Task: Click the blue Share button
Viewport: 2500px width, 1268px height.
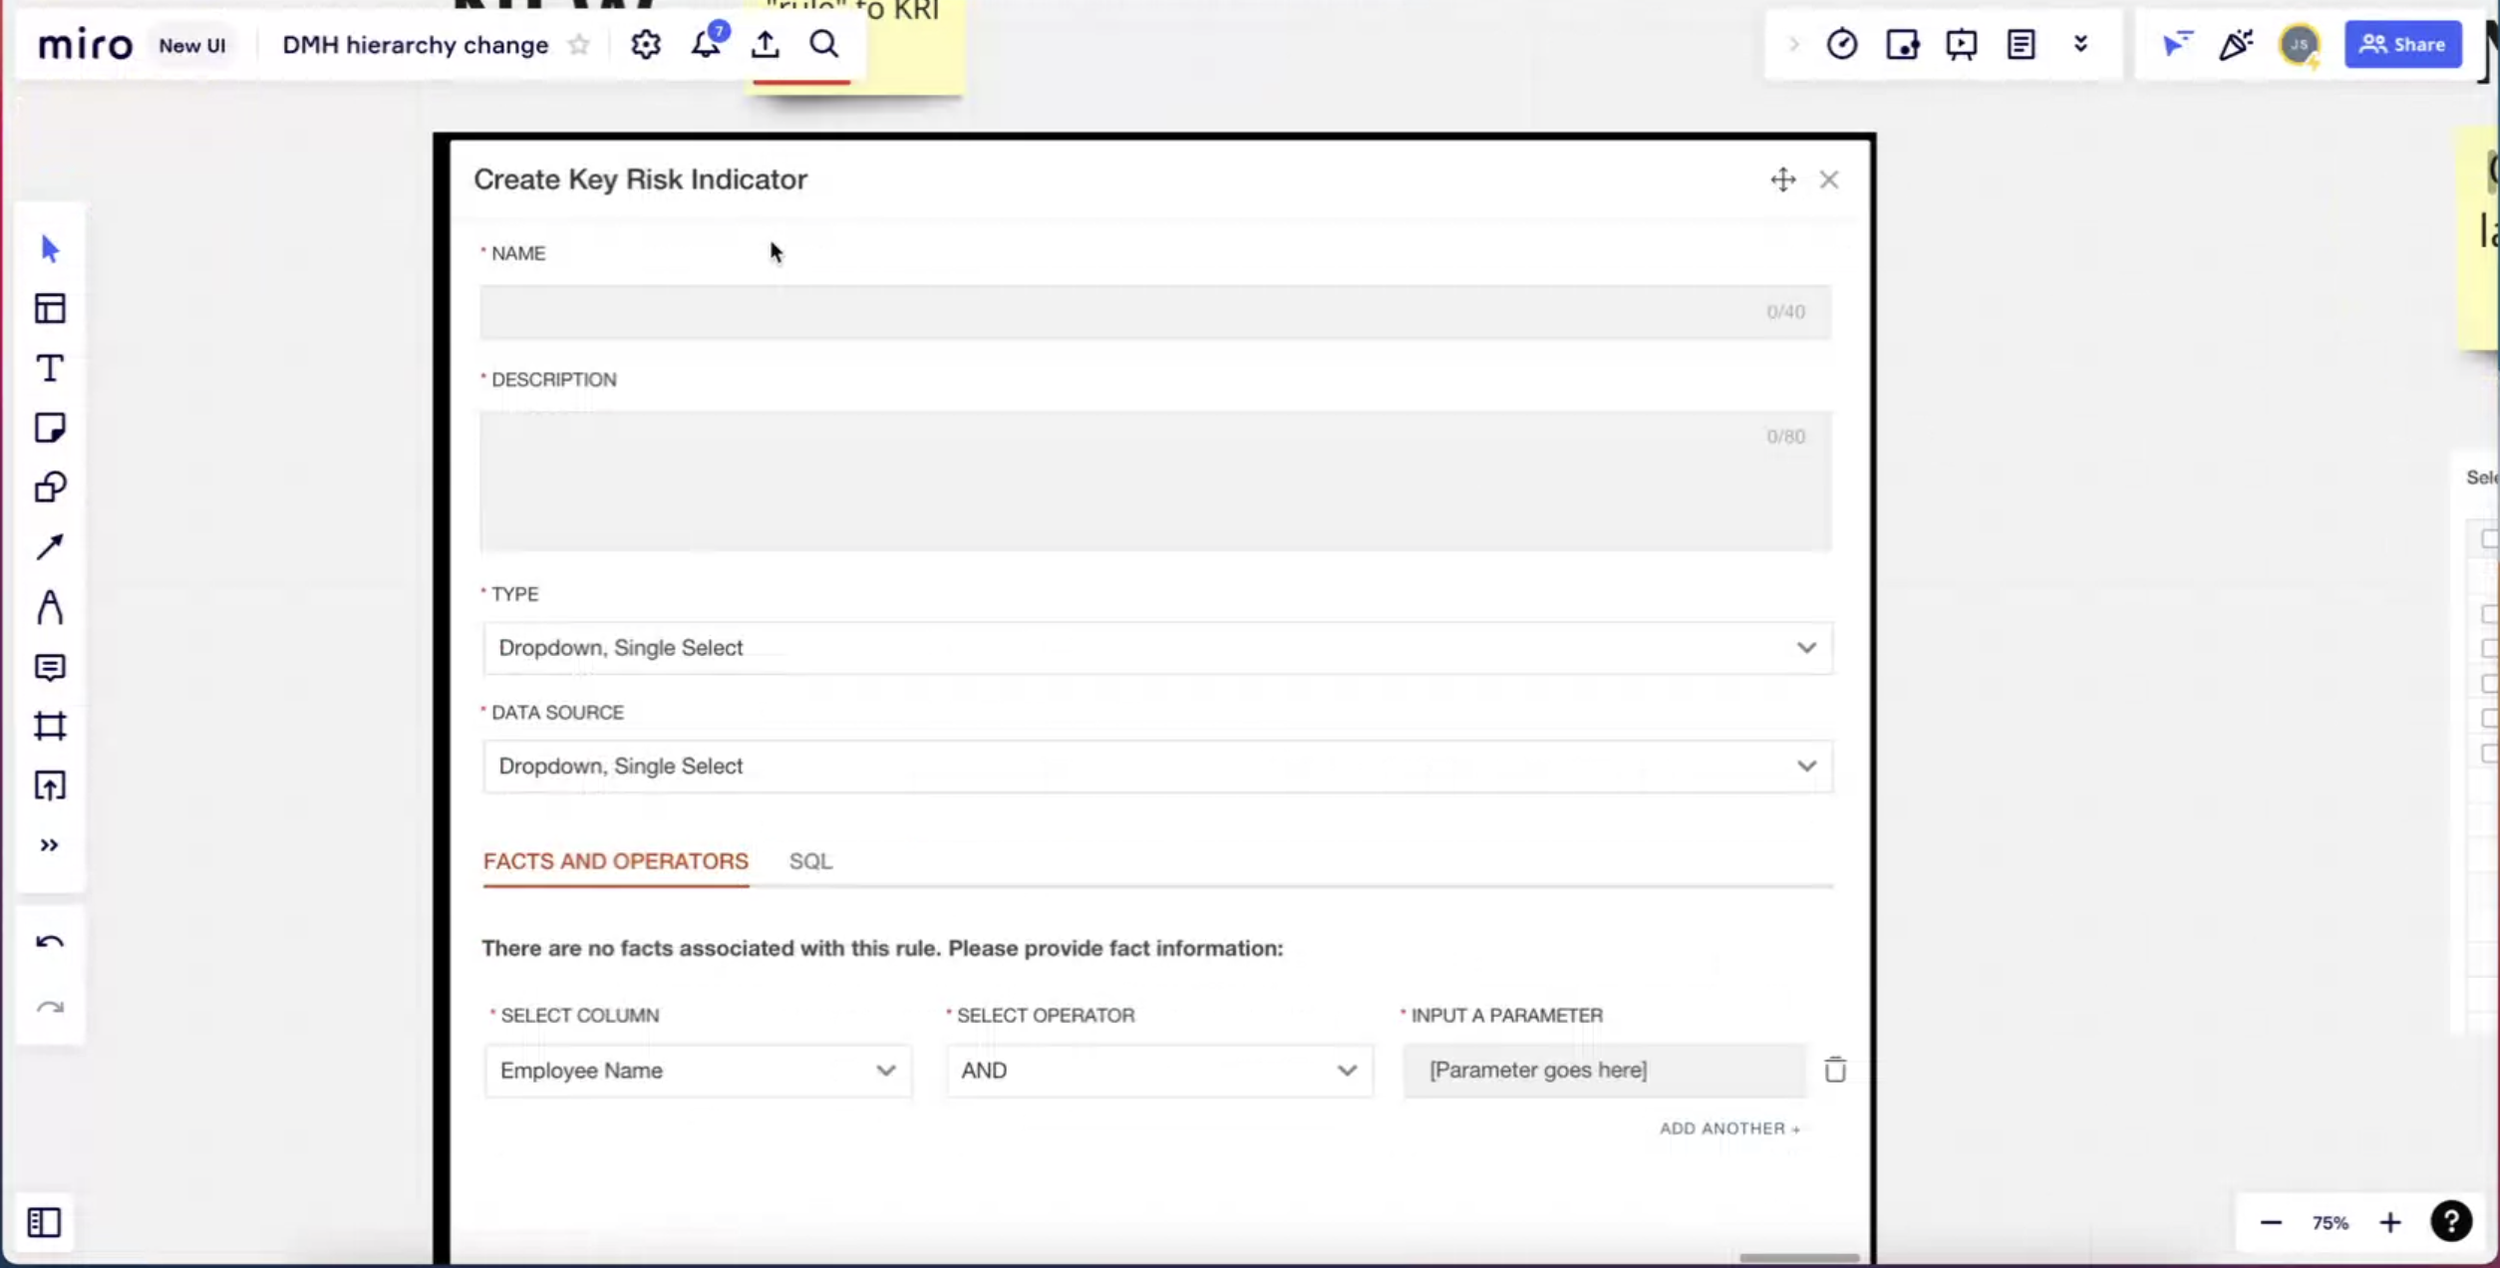Action: (x=2403, y=44)
